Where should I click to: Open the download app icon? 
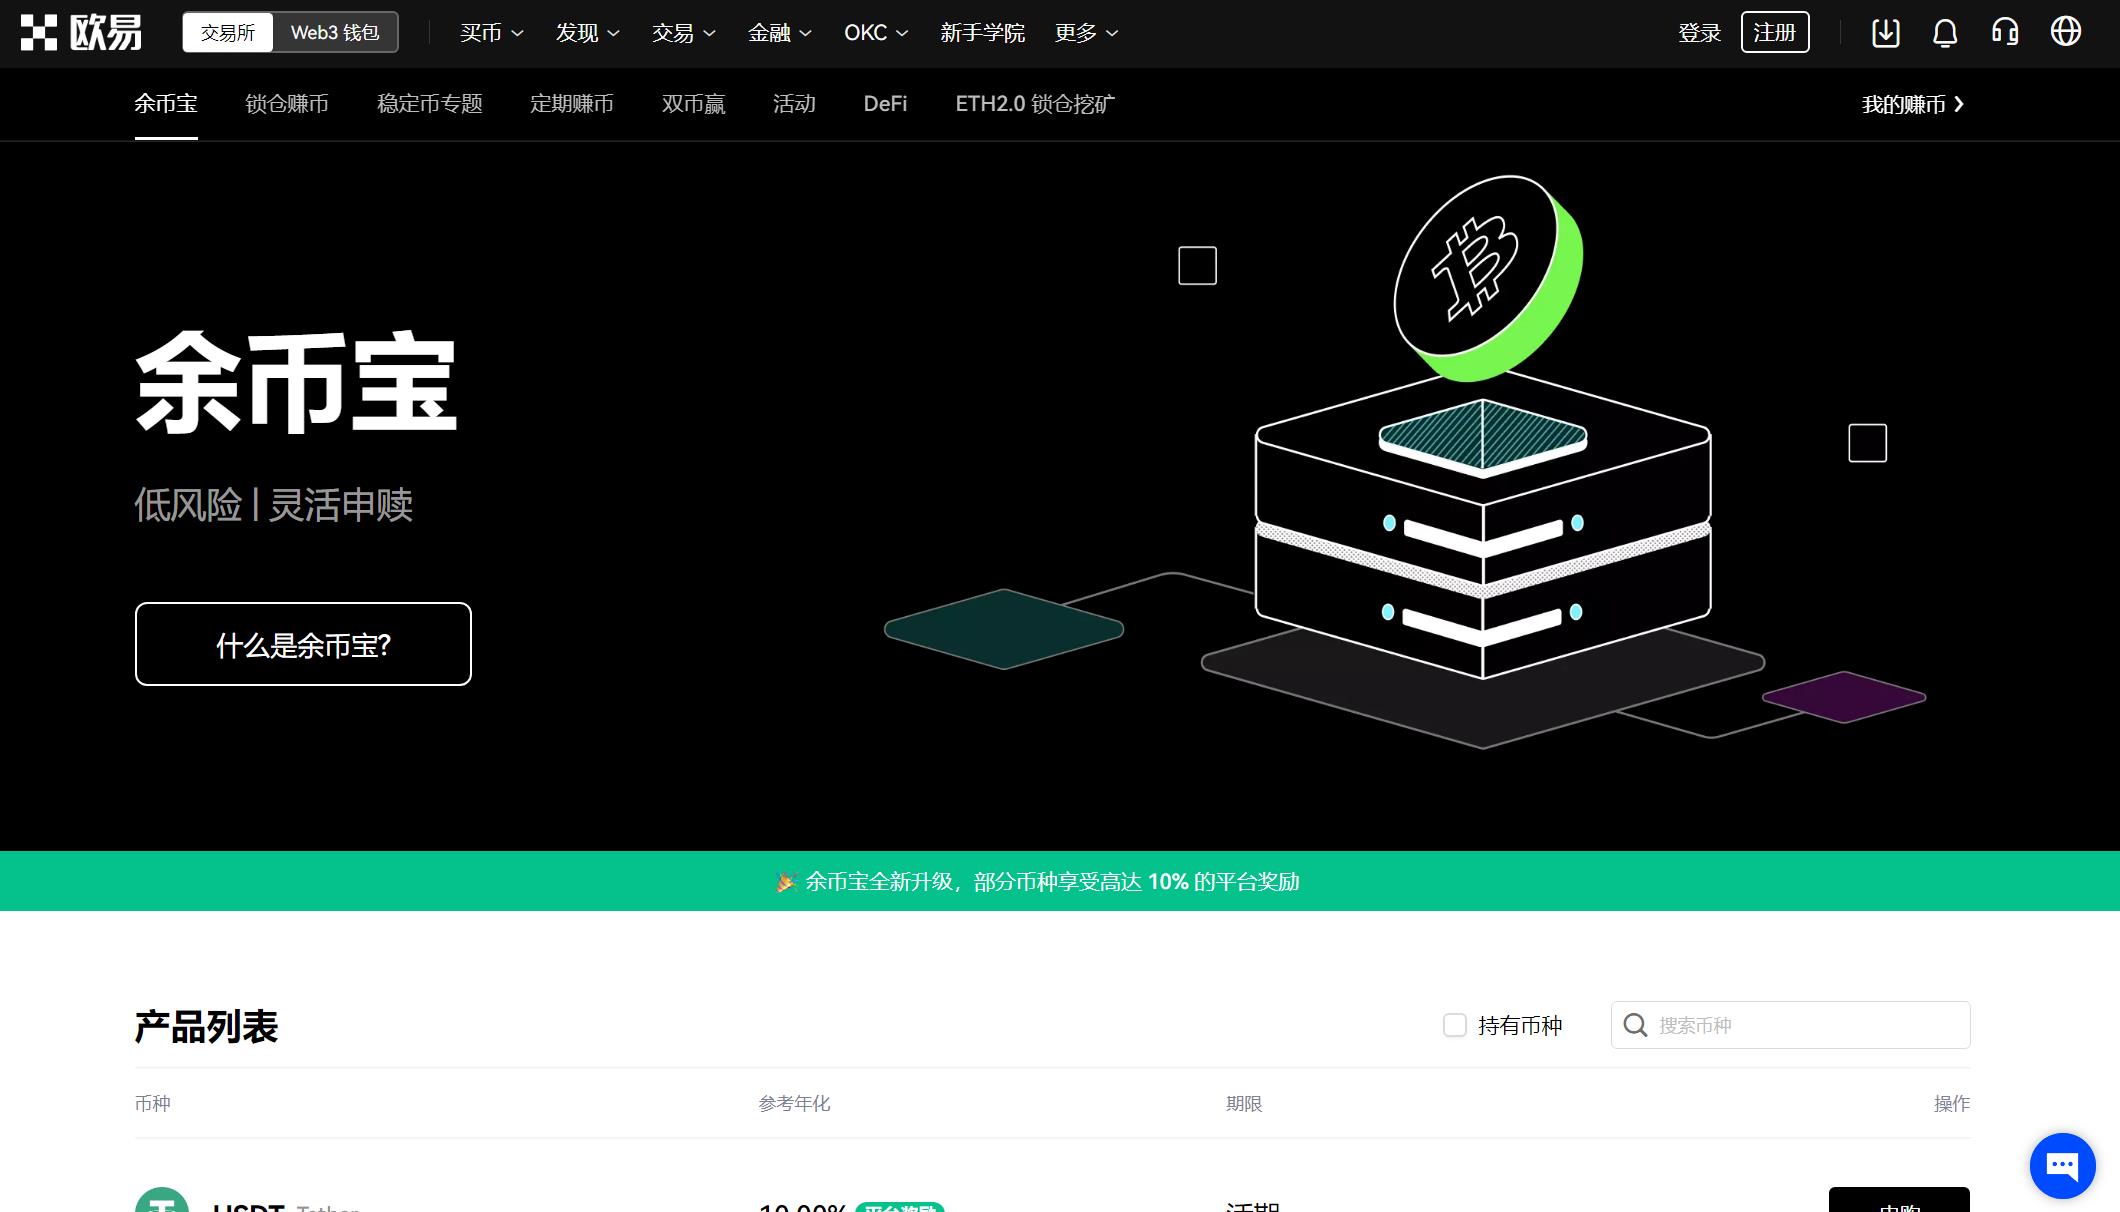point(1885,33)
